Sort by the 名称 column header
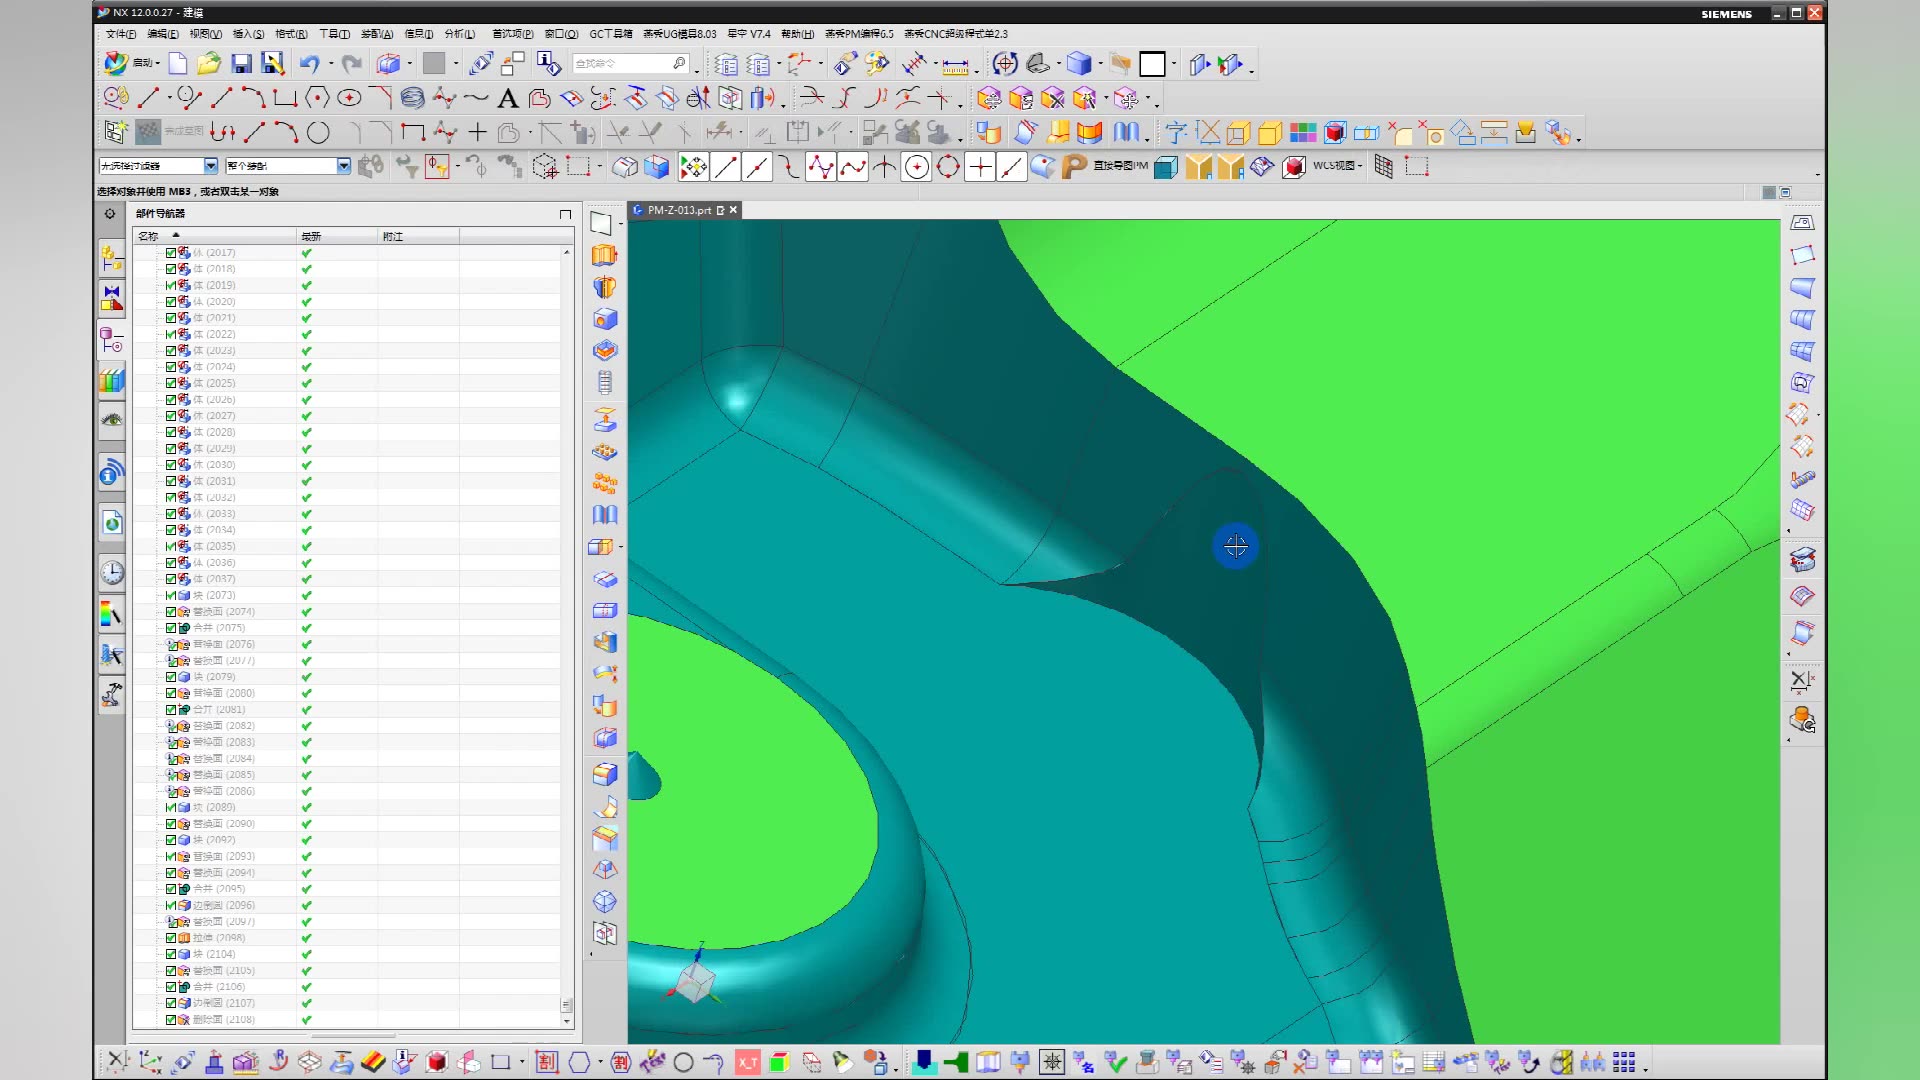The image size is (1920, 1080). (x=149, y=236)
